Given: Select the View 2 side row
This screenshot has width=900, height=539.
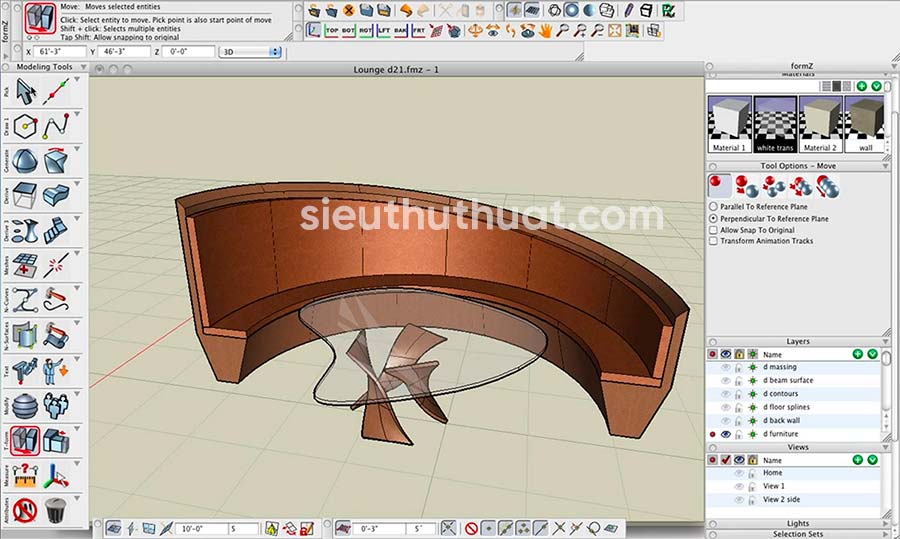Looking at the screenshot, I should click(793, 499).
